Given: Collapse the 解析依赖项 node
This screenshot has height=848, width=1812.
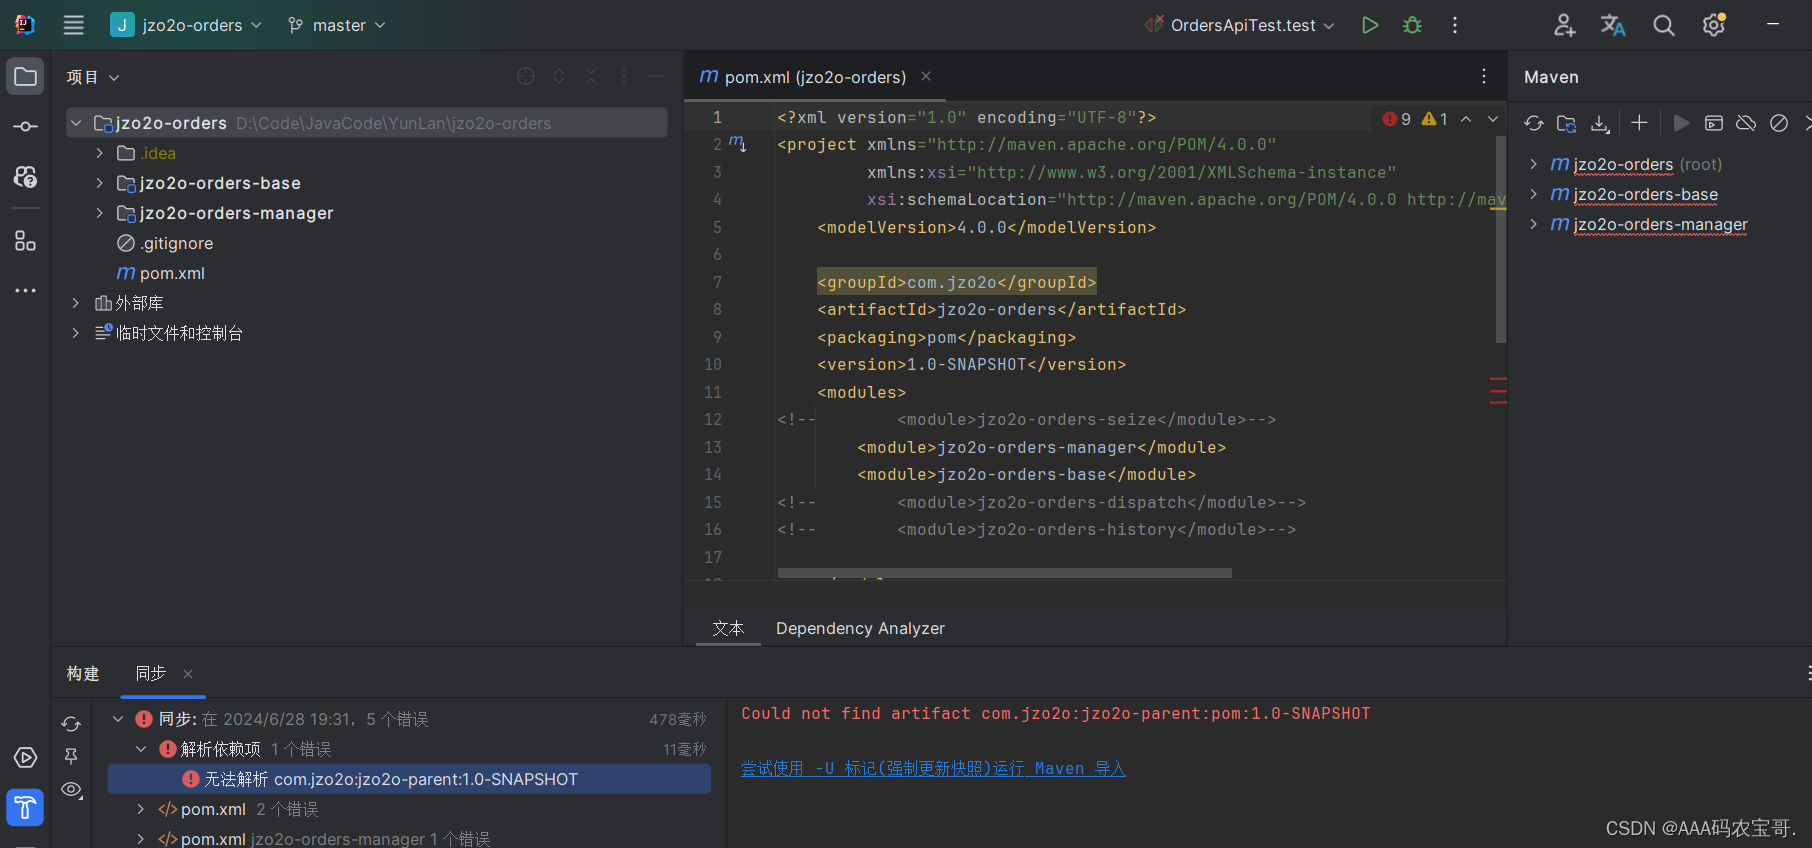Looking at the screenshot, I should click(141, 749).
